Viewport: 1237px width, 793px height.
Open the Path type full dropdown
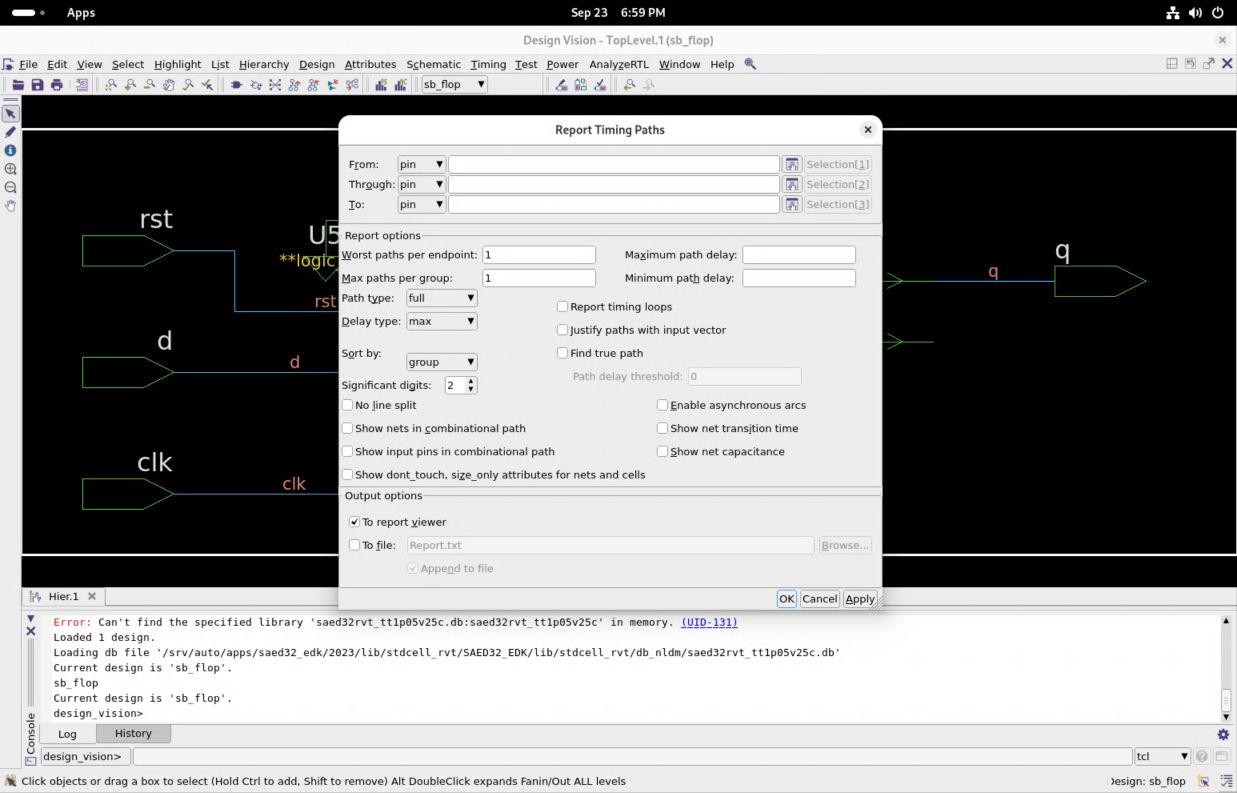[x=441, y=298]
